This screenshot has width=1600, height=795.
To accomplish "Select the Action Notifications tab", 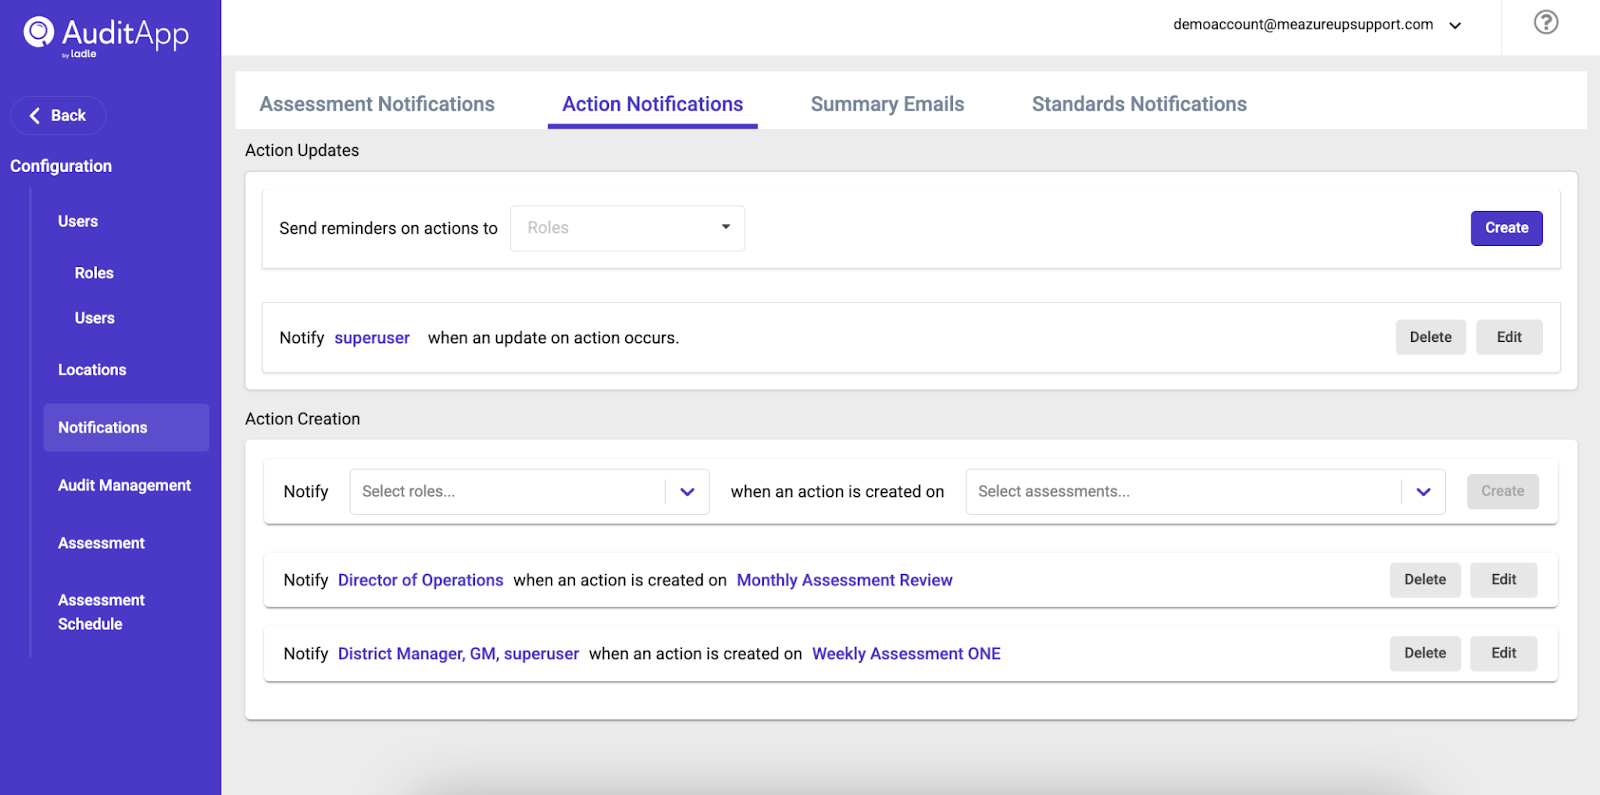I will 652,104.
